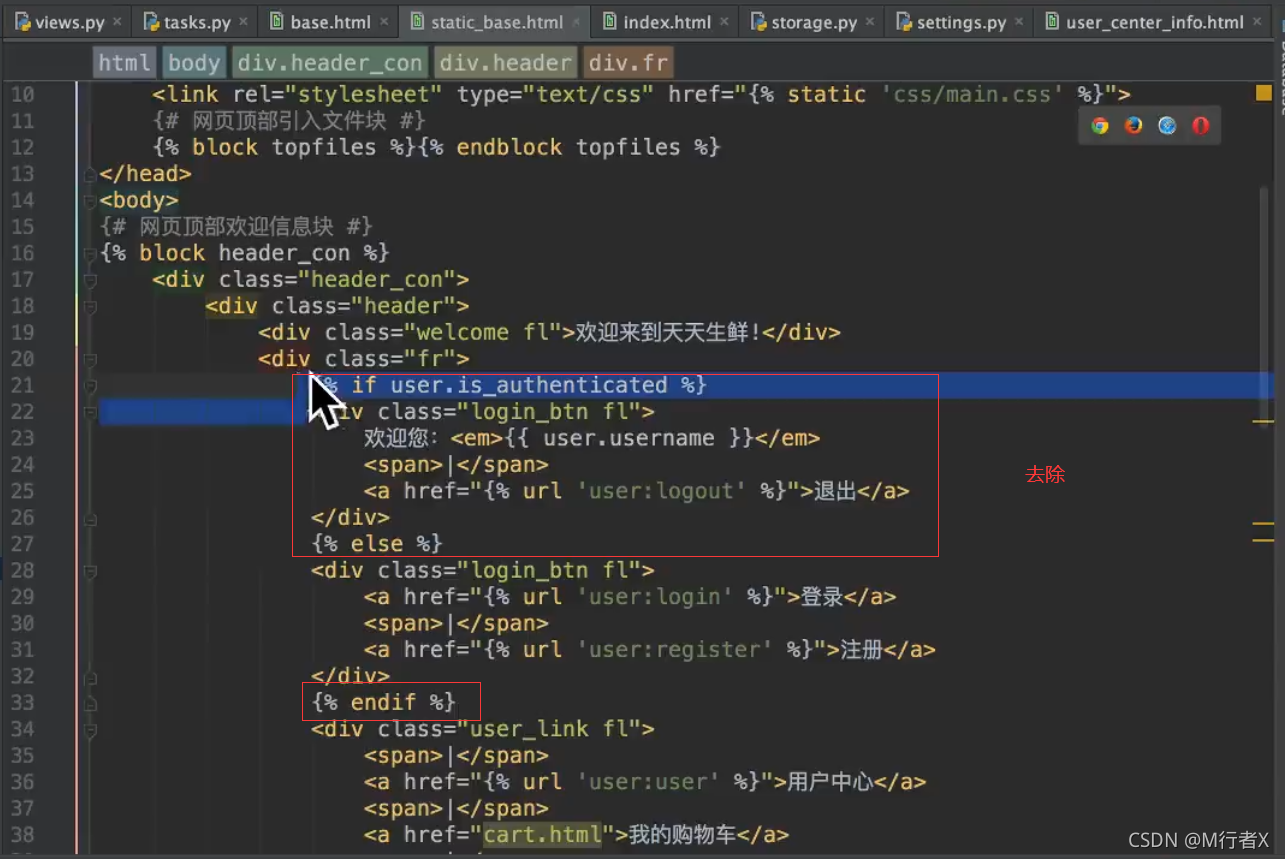Click 'user:user' url name
The height and width of the screenshot is (859, 1285).
click(647, 782)
